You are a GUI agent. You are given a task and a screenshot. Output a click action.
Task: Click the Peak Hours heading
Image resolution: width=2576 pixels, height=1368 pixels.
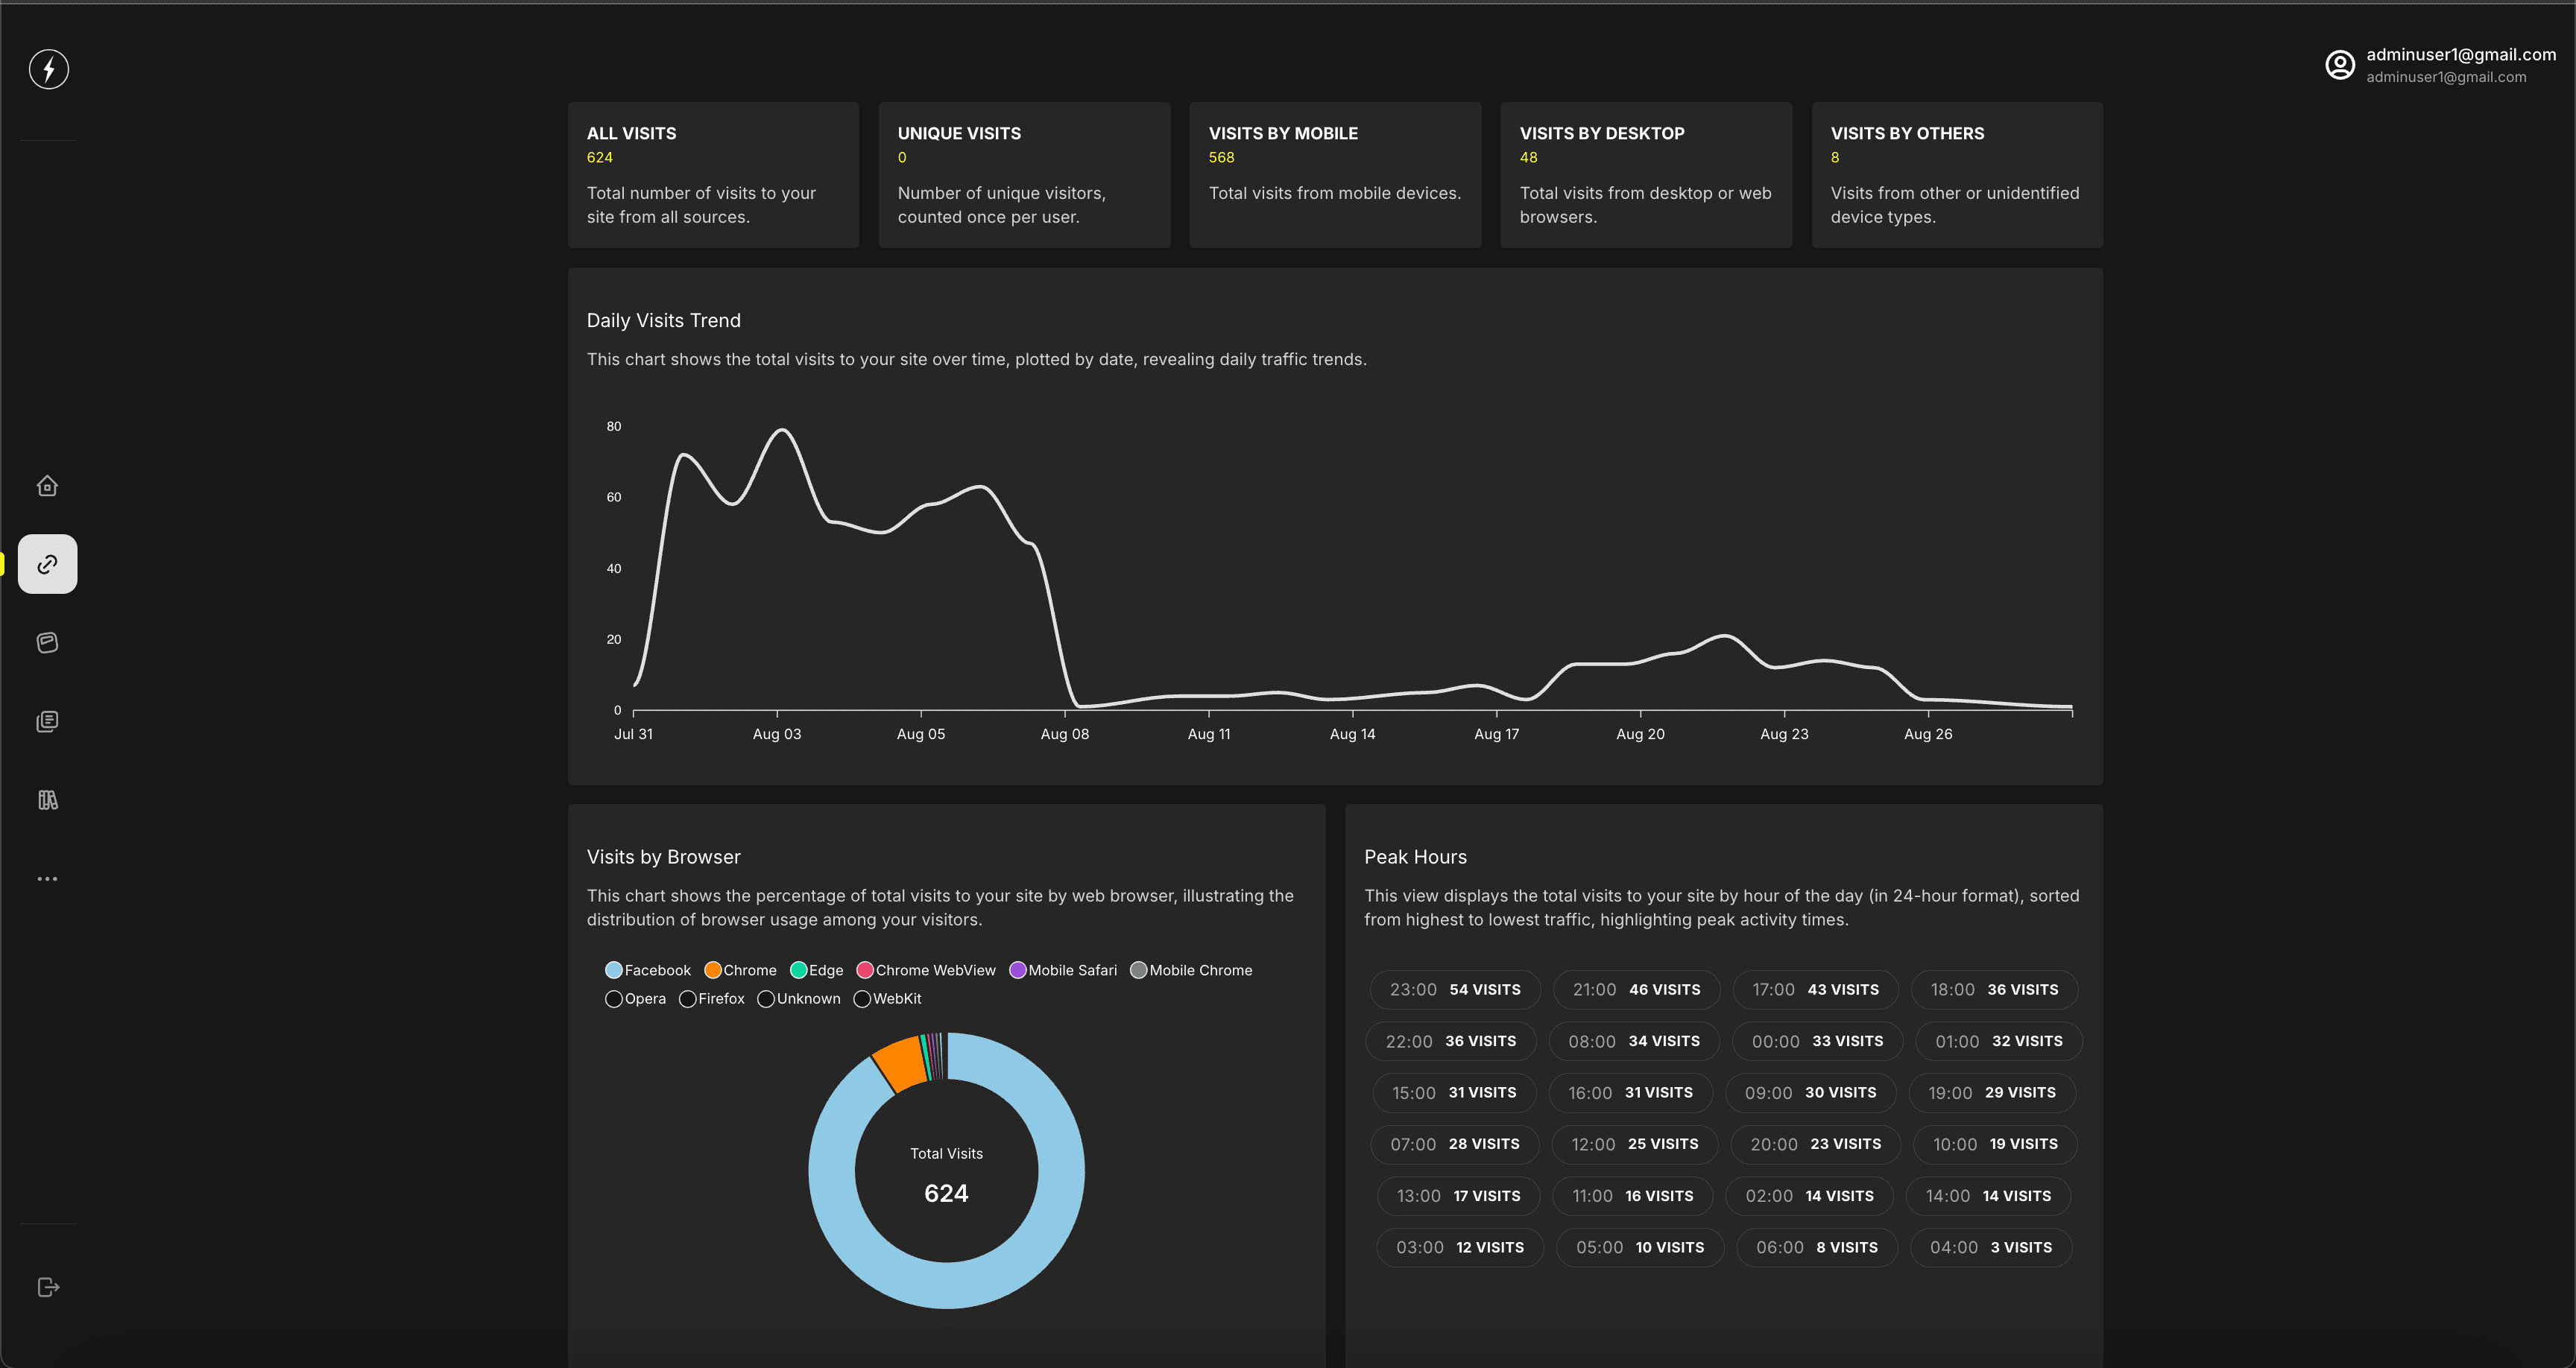click(1415, 857)
